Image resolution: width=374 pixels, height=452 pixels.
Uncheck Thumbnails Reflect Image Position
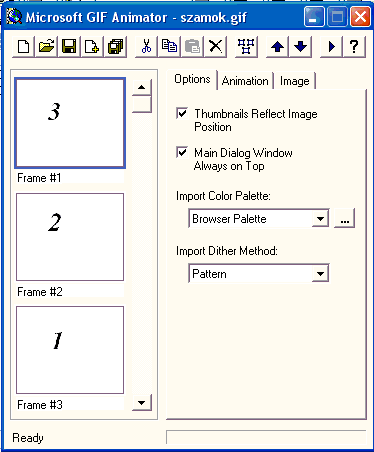pos(182,113)
